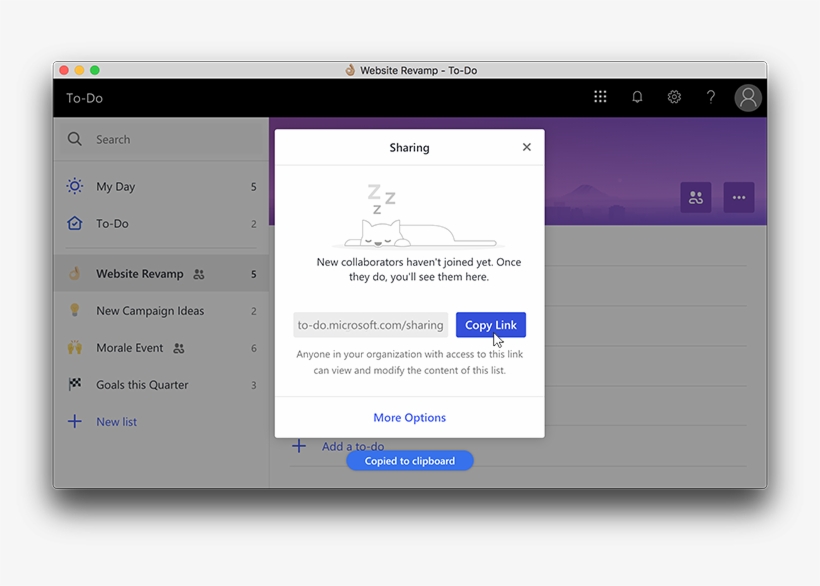Click the green maximize window button
The height and width of the screenshot is (586, 820).
(x=95, y=70)
